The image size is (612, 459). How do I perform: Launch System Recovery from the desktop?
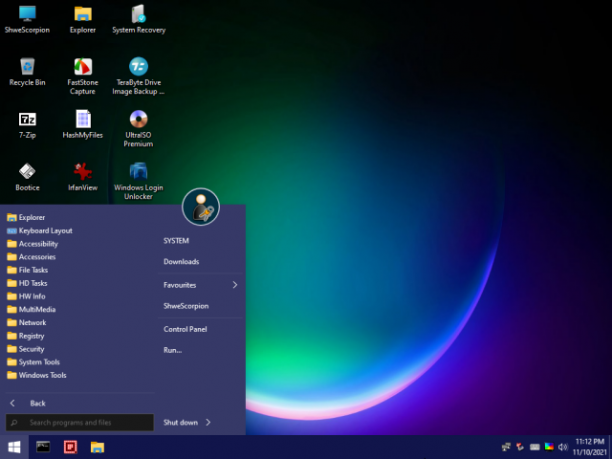(139, 20)
